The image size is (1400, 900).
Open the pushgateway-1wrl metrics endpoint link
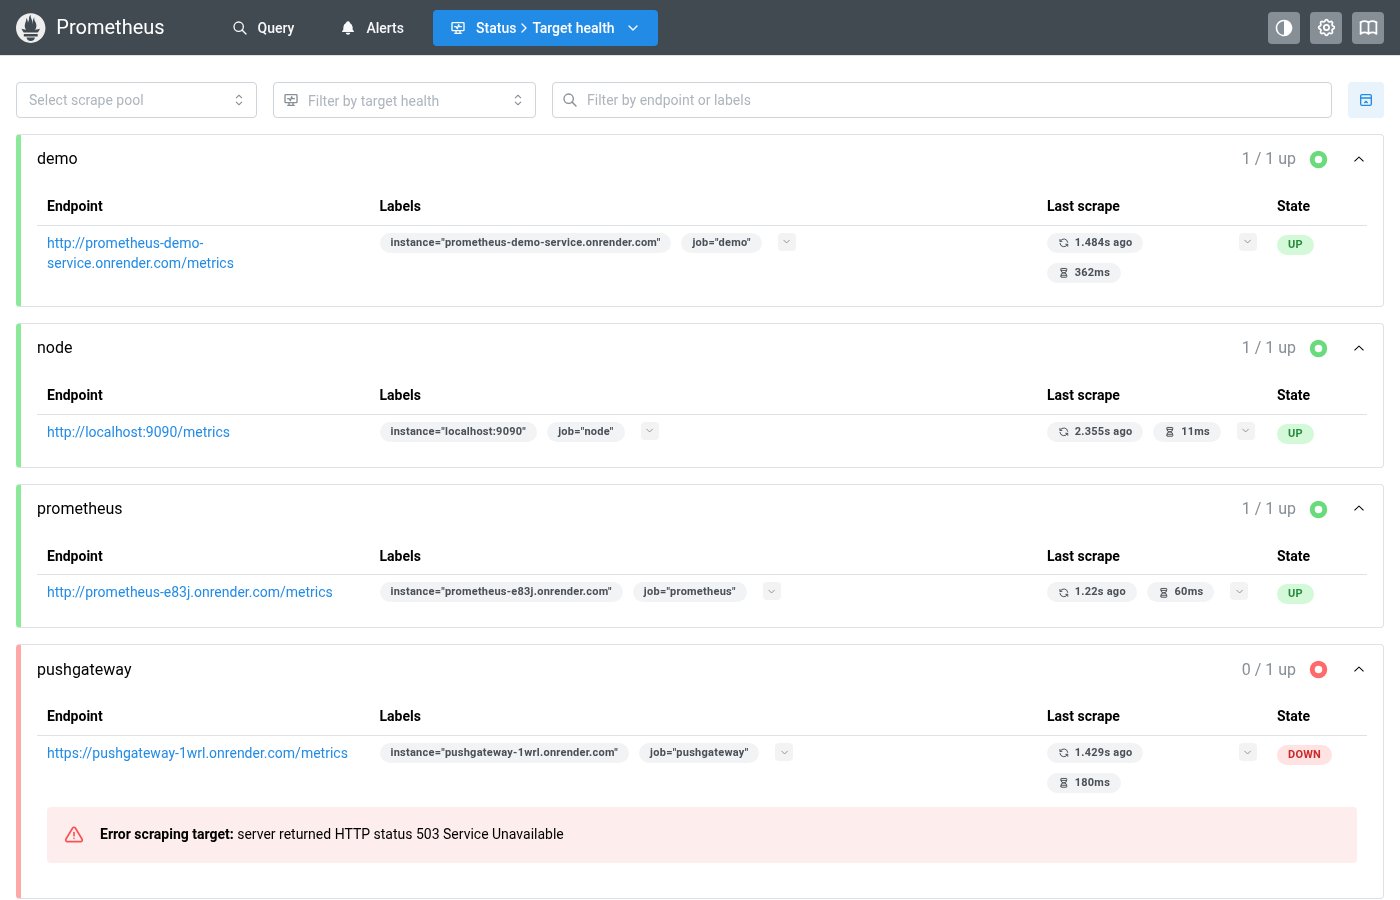(197, 753)
